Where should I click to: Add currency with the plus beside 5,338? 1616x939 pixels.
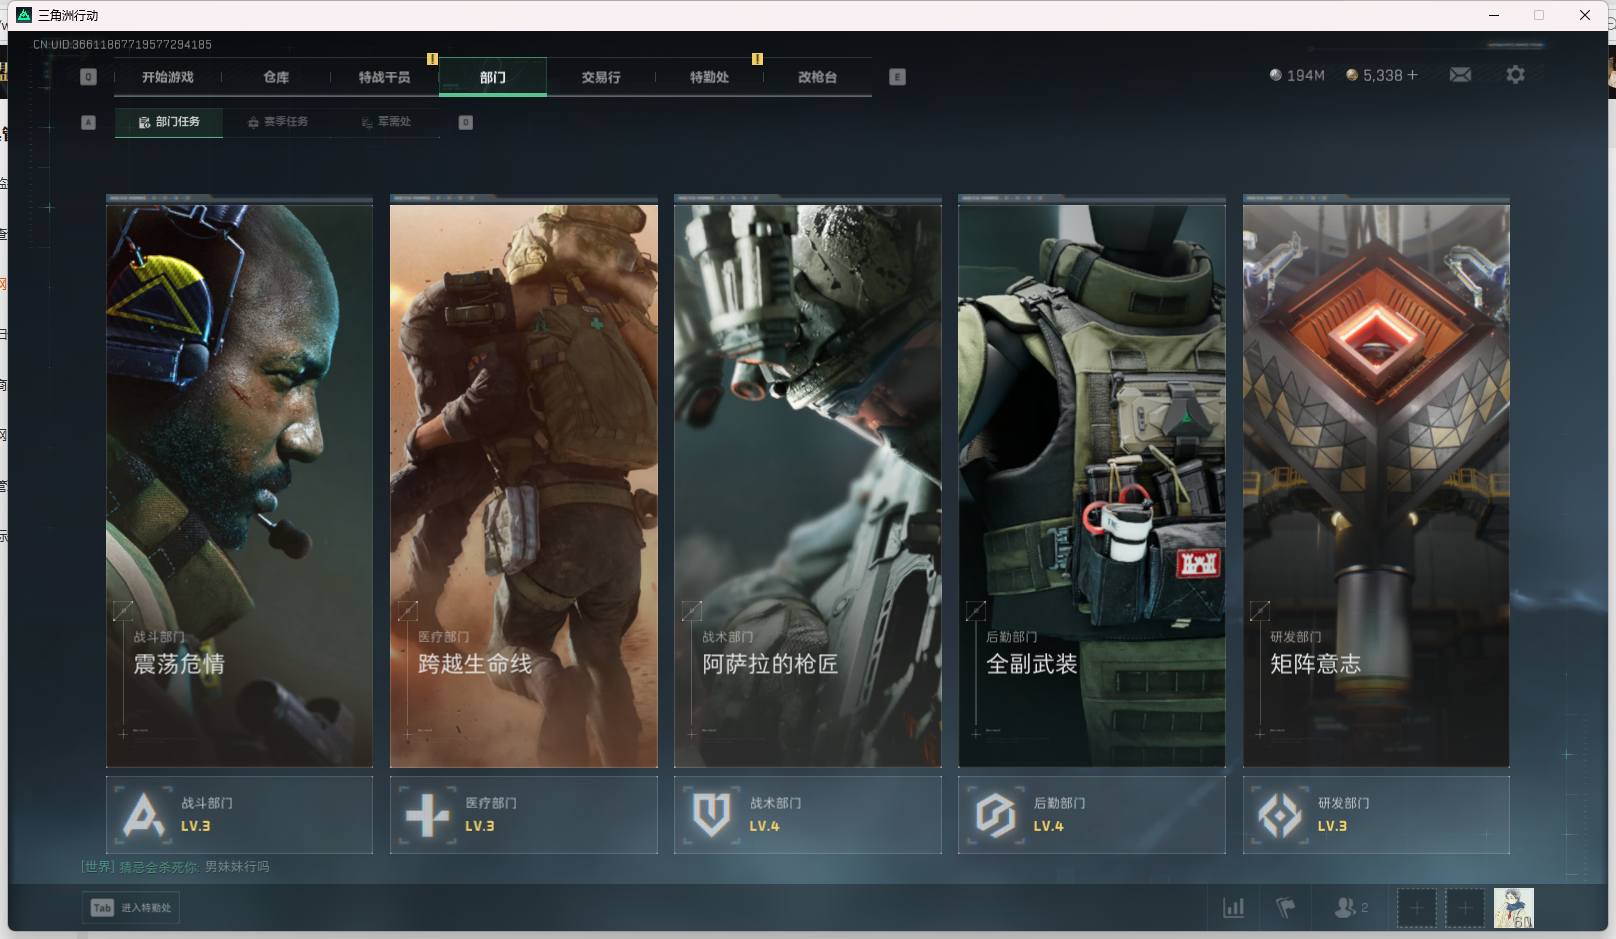(x=1412, y=75)
